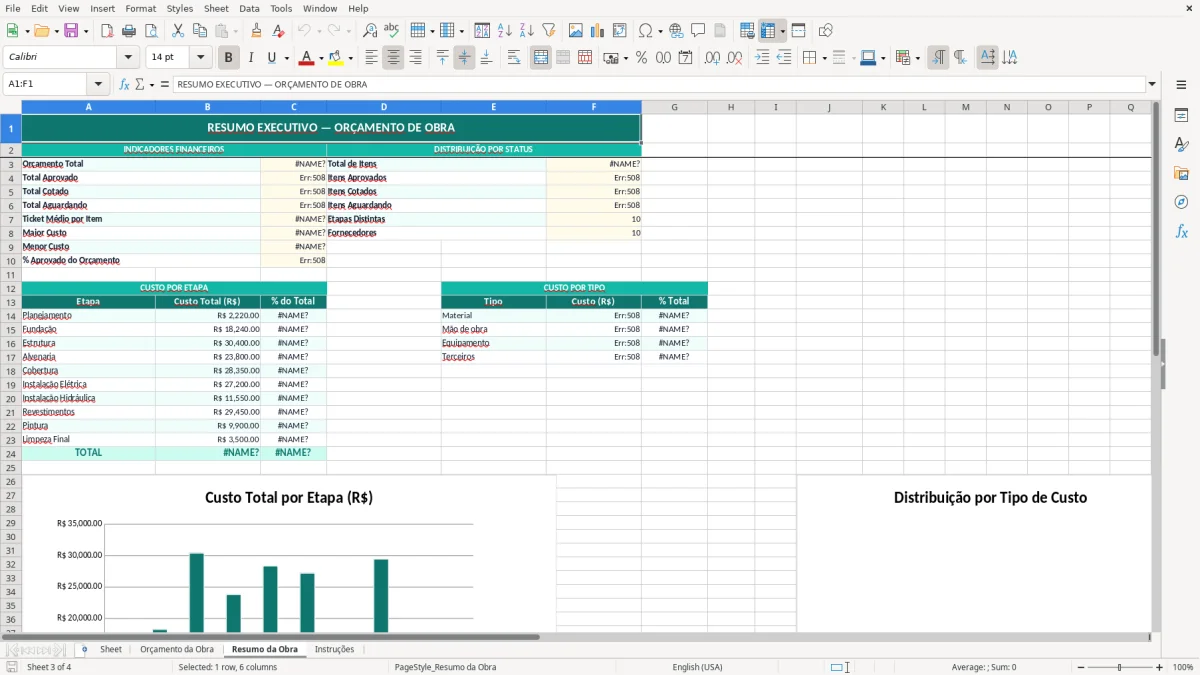1200x675 pixels.
Task: Open the sidebar Navigator panel
Action: coord(1181,202)
